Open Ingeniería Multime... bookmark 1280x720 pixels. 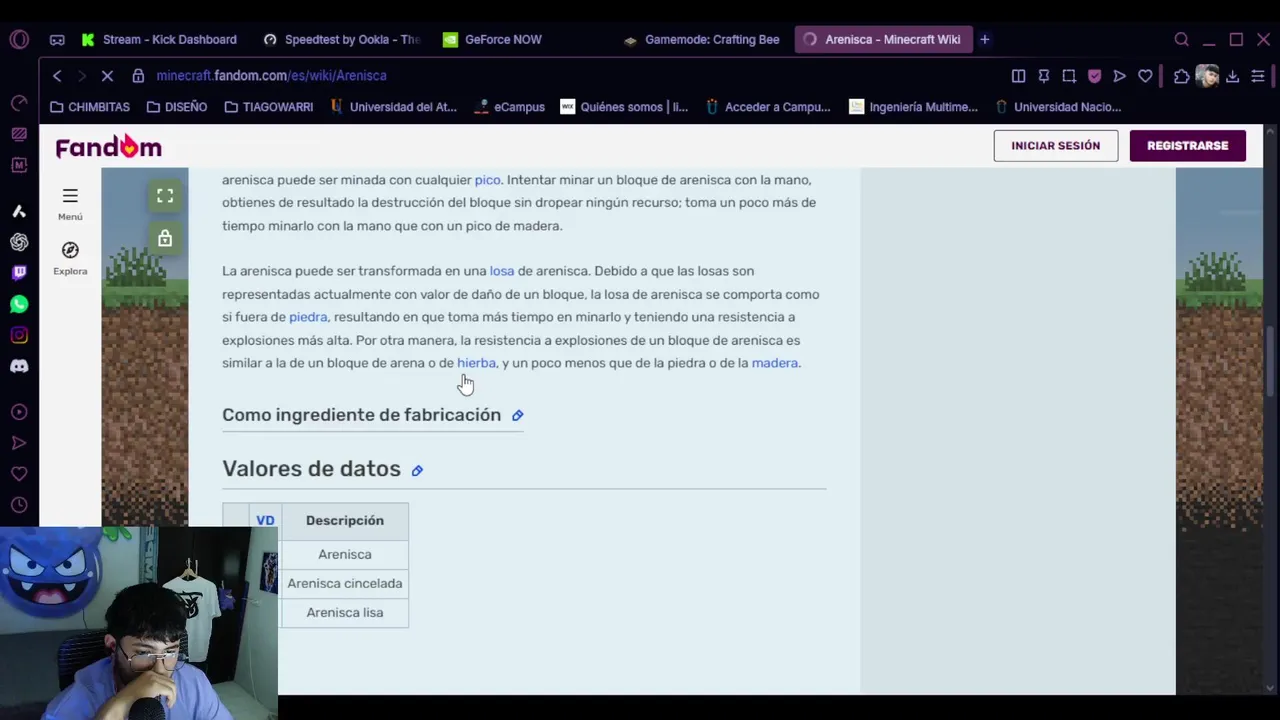[913, 107]
